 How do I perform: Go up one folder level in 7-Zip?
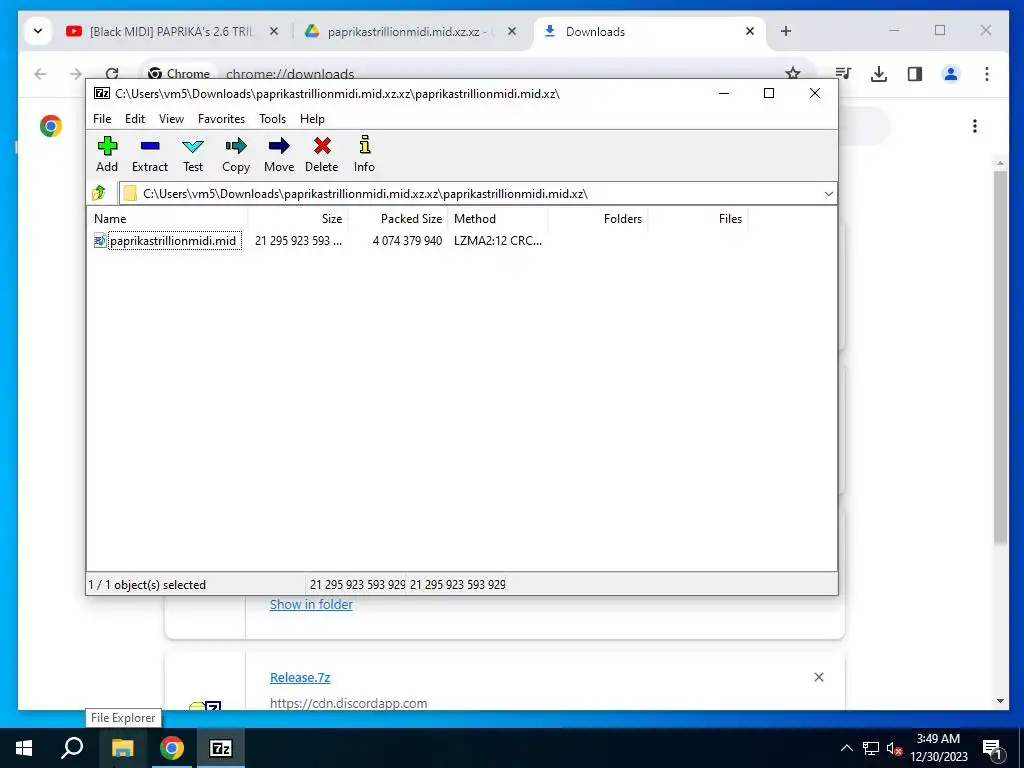[99, 193]
